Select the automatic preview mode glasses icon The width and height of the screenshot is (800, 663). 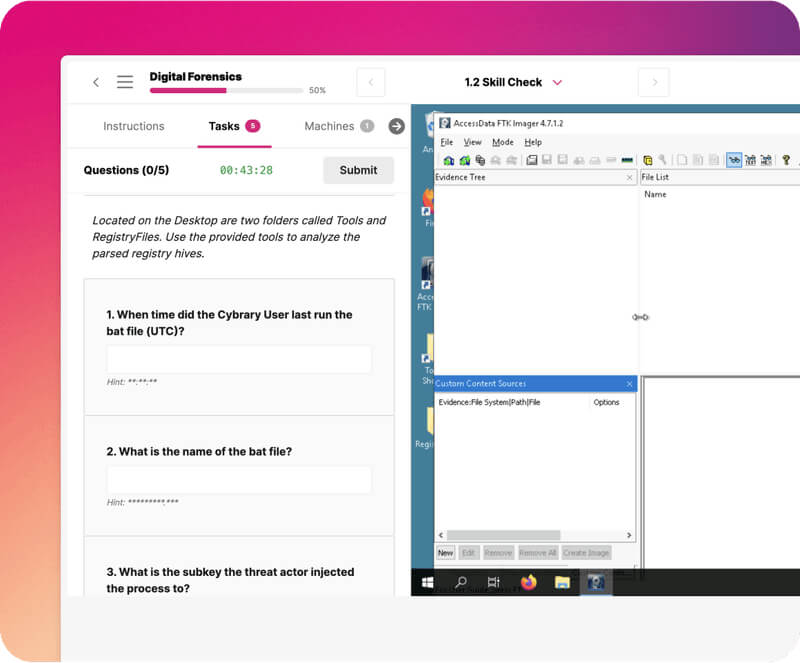(734, 160)
